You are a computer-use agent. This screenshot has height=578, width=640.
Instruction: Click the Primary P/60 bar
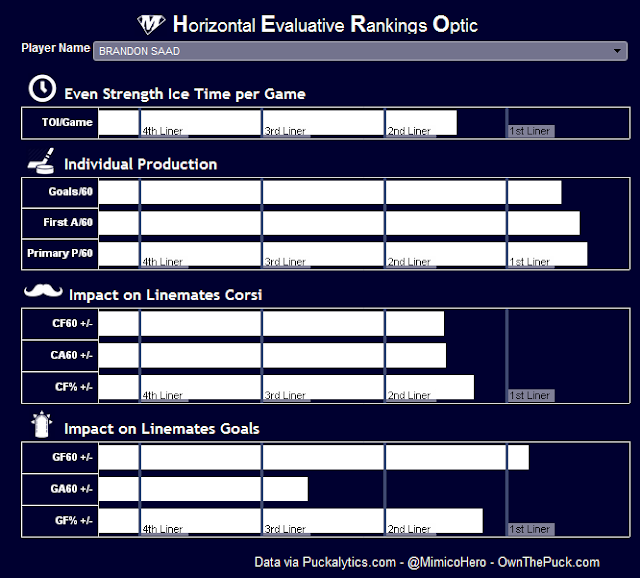tap(343, 254)
